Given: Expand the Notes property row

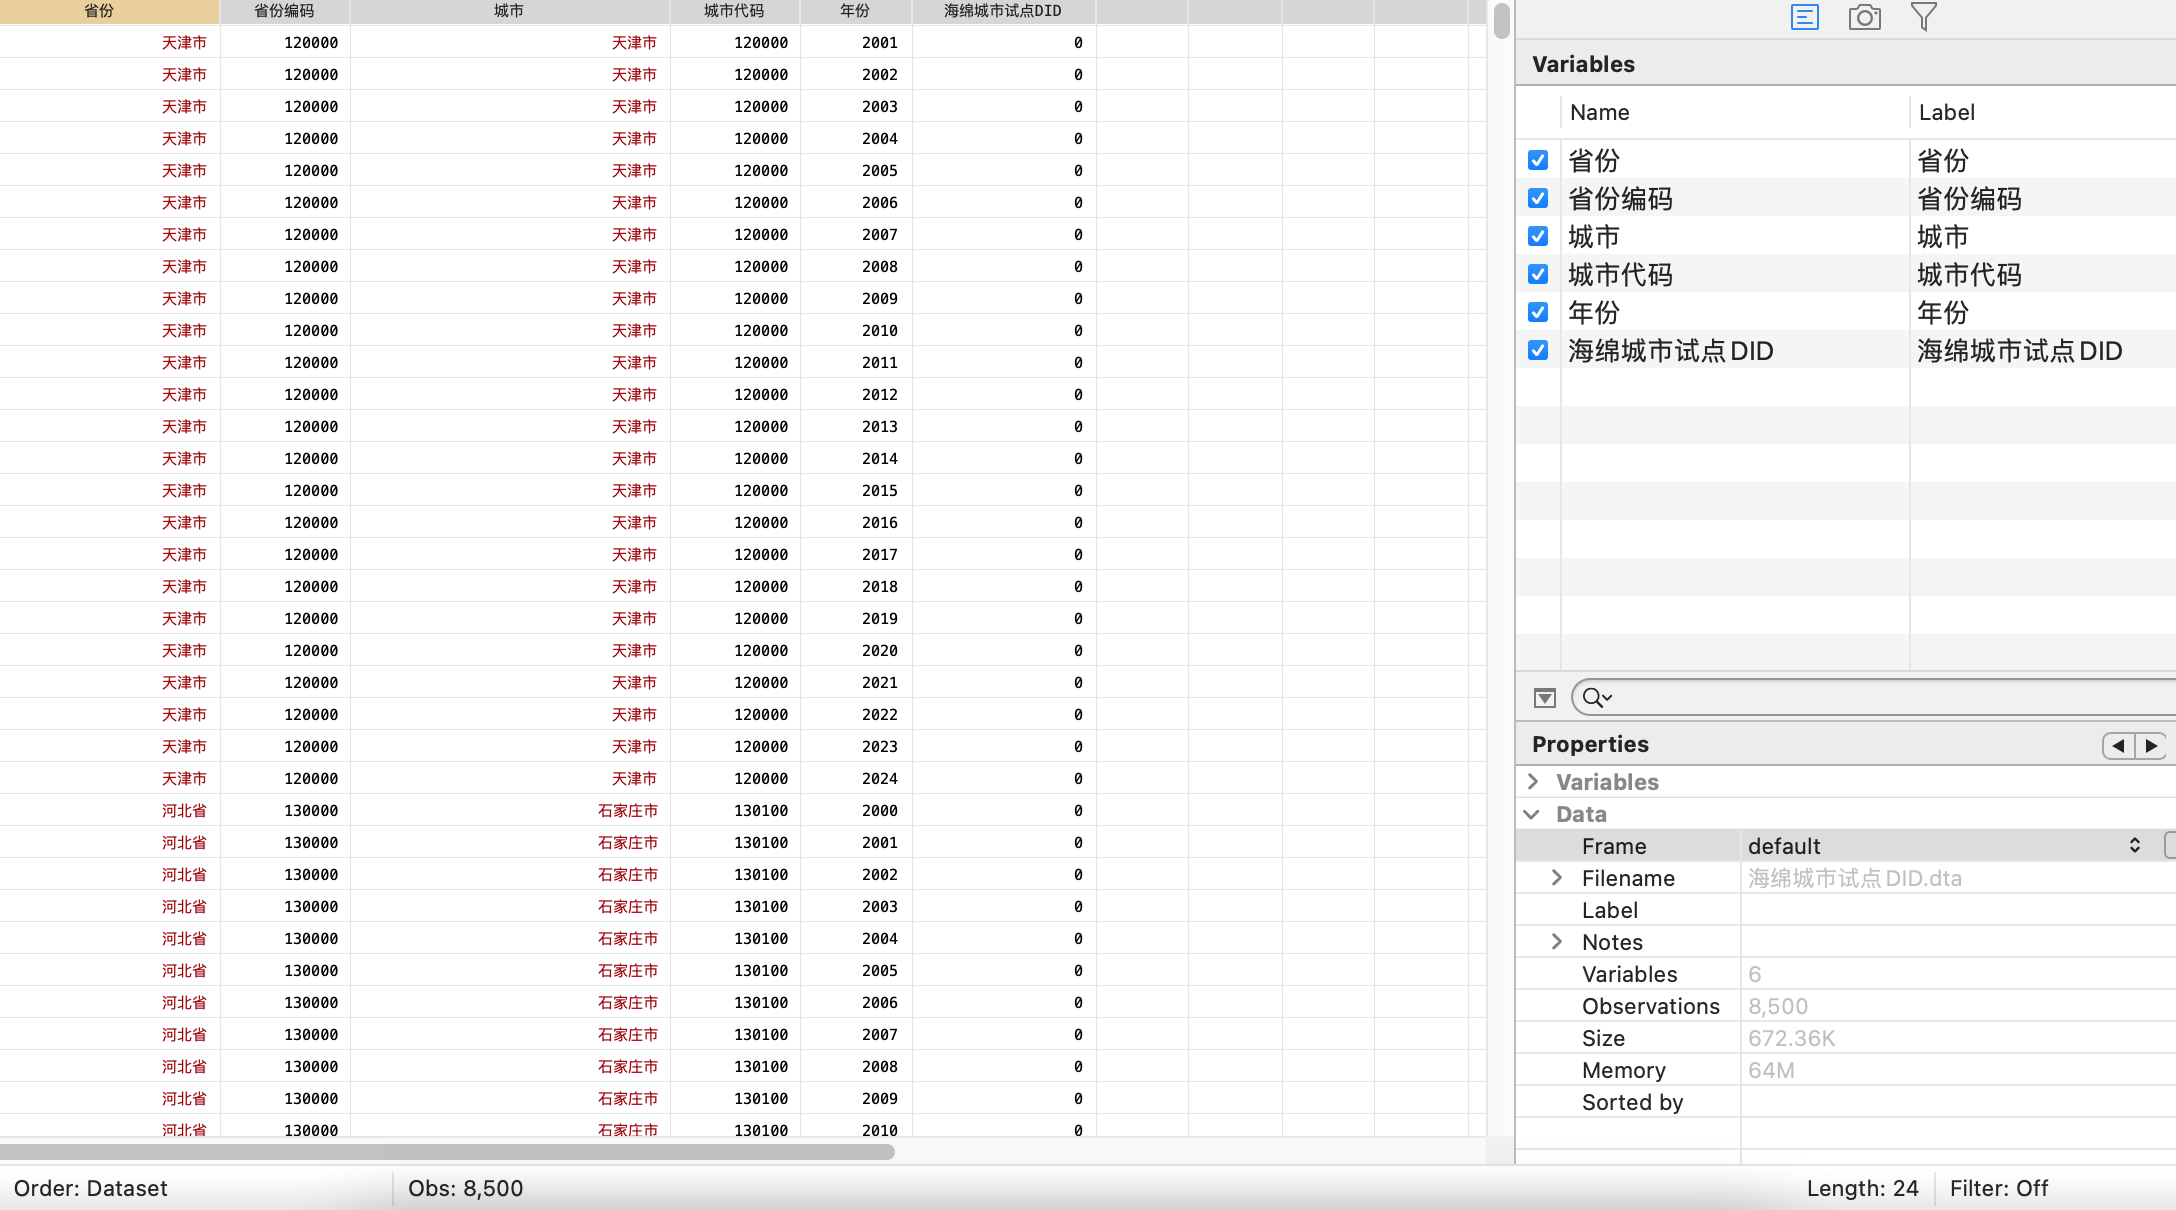Looking at the screenshot, I should point(1557,942).
